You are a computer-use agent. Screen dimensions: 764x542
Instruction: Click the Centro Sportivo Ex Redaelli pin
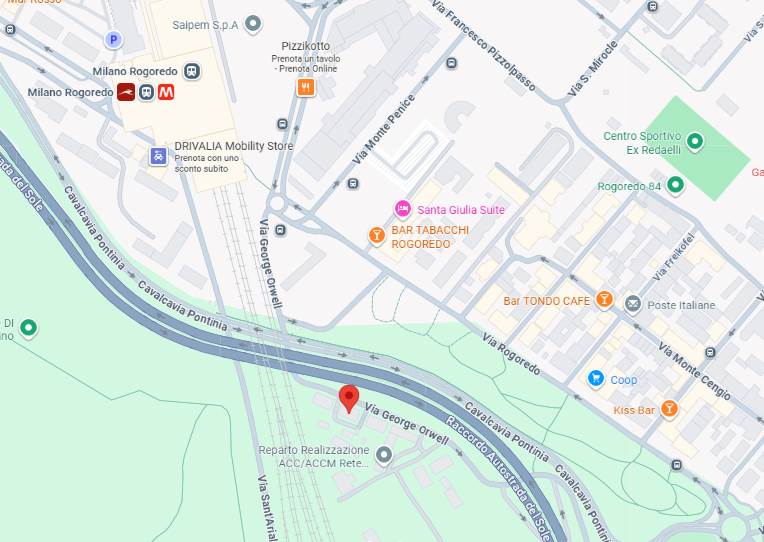(x=695, y=142)
